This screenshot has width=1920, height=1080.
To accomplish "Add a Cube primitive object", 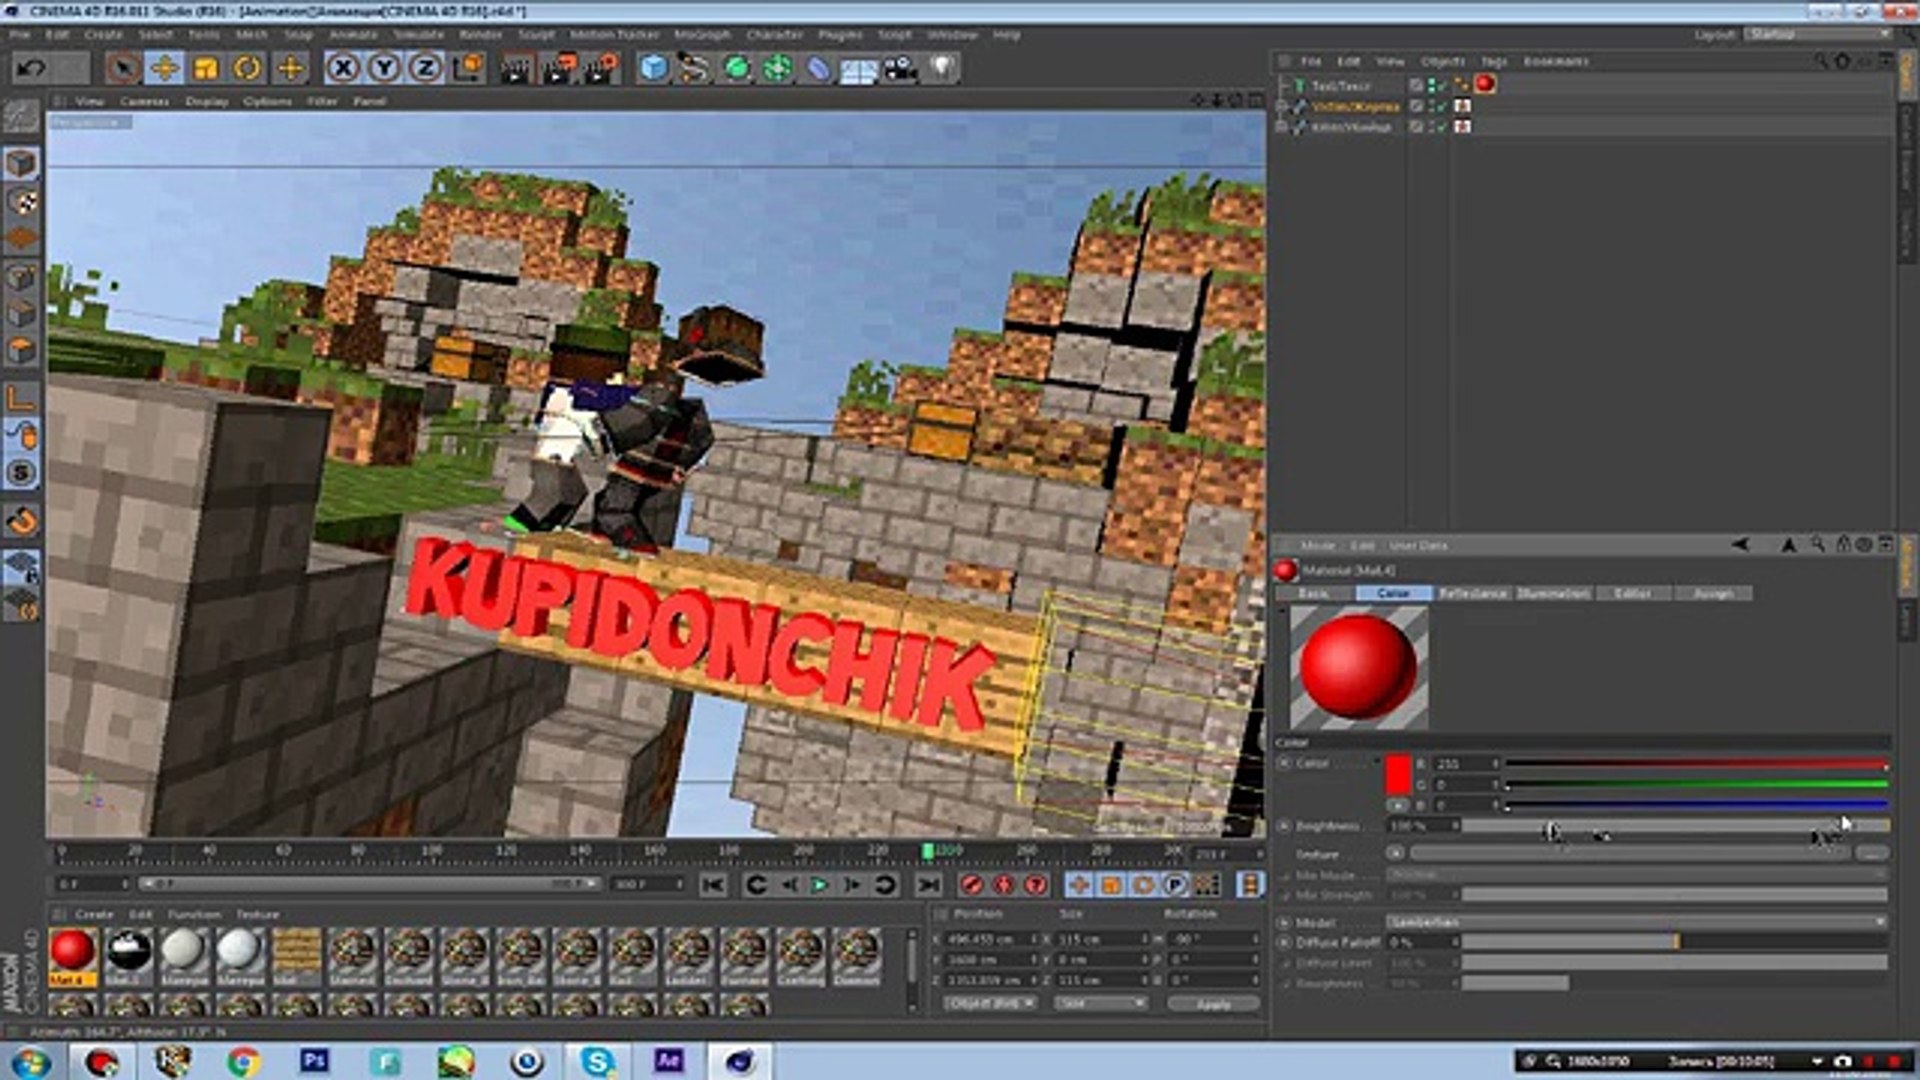I will point(653,68).
